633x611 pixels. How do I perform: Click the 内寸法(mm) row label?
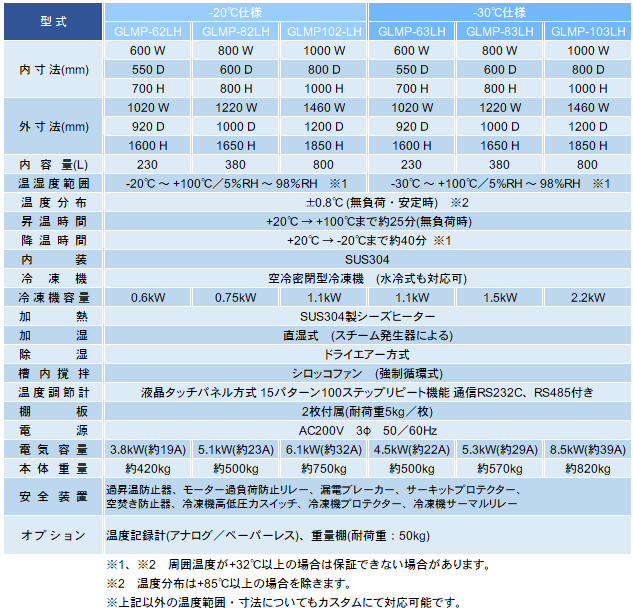53,69
